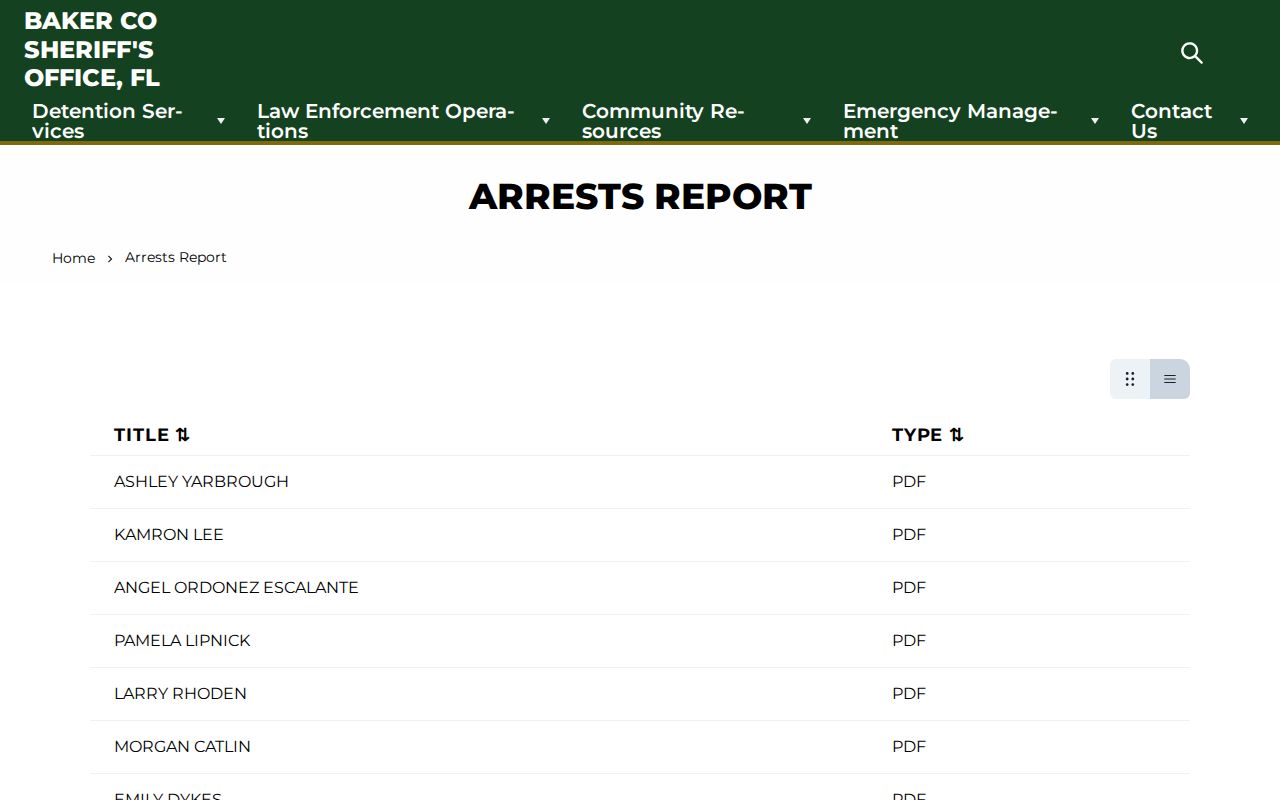Viewport: 1280px width, 800px height.
Task: Open Emergency Management menu
Action: coord(950,121)
